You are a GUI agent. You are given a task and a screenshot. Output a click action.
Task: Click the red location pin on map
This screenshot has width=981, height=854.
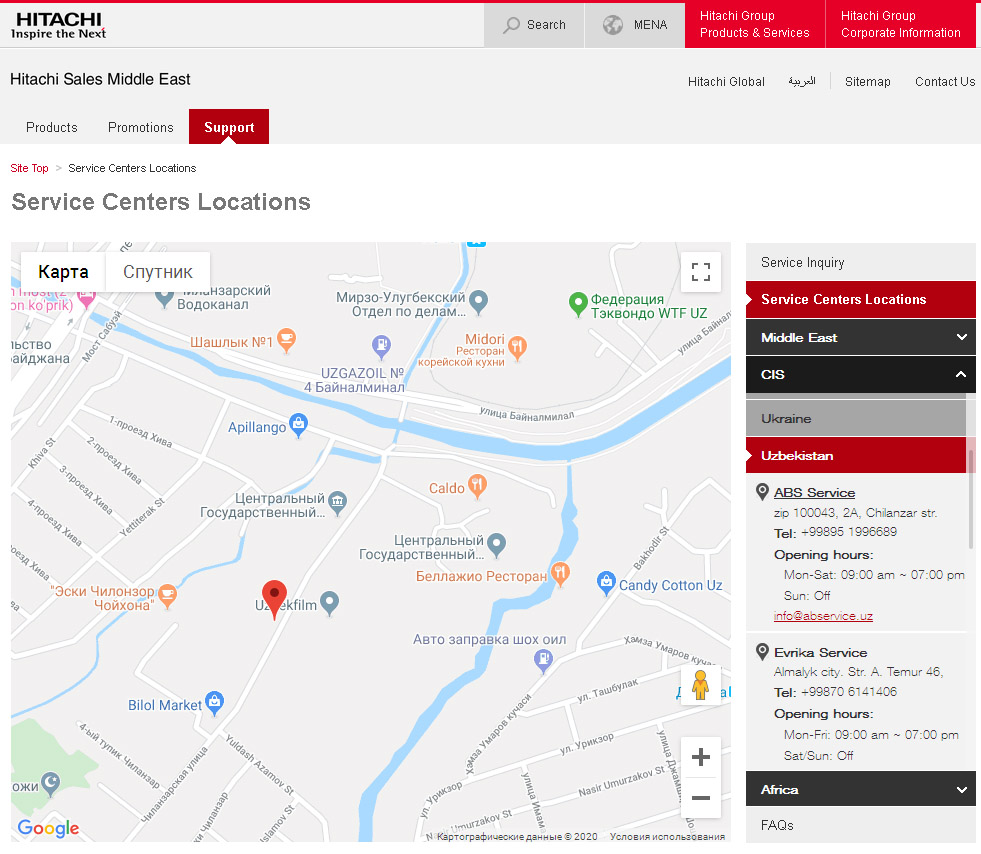tap(274, 598)
